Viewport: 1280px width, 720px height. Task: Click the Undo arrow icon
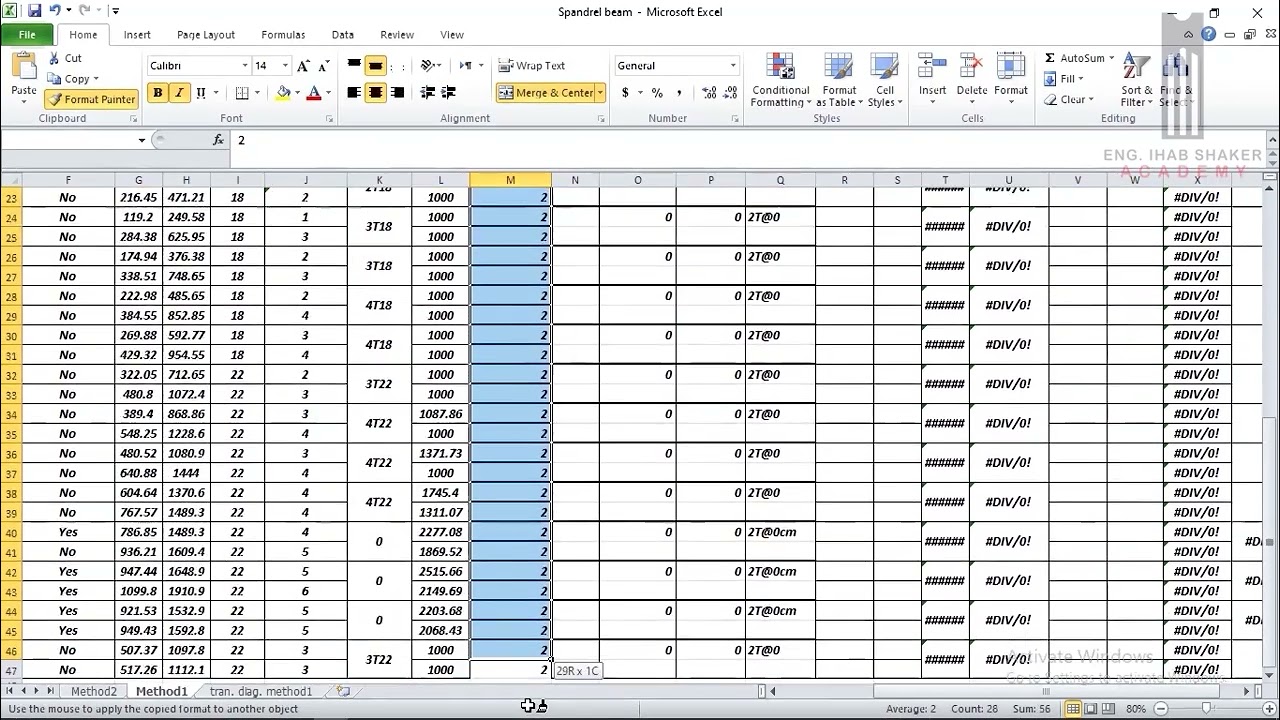(x=55, y=11)
